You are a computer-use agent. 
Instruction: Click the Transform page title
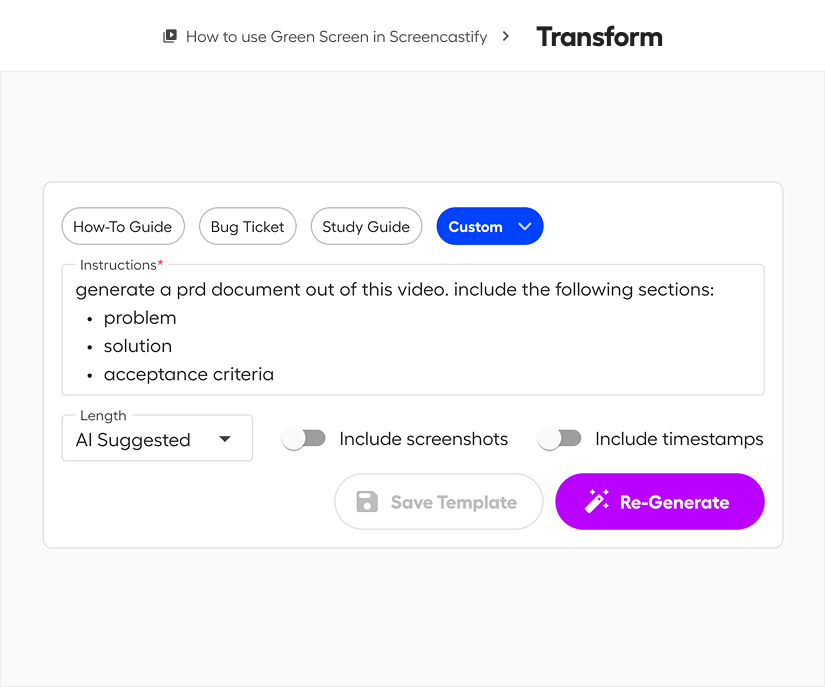[x=598, y=36]
